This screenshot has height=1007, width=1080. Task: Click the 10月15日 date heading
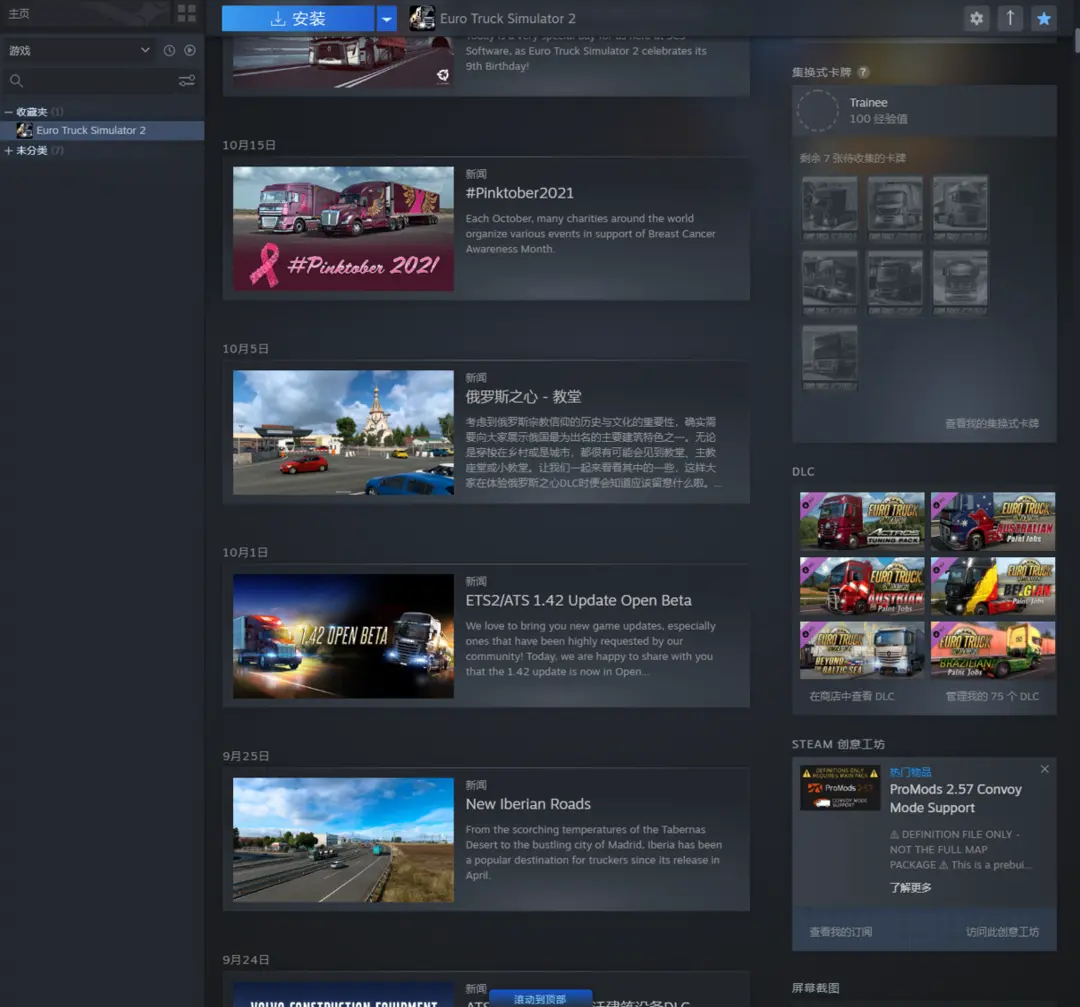click(x=249, y=145)
